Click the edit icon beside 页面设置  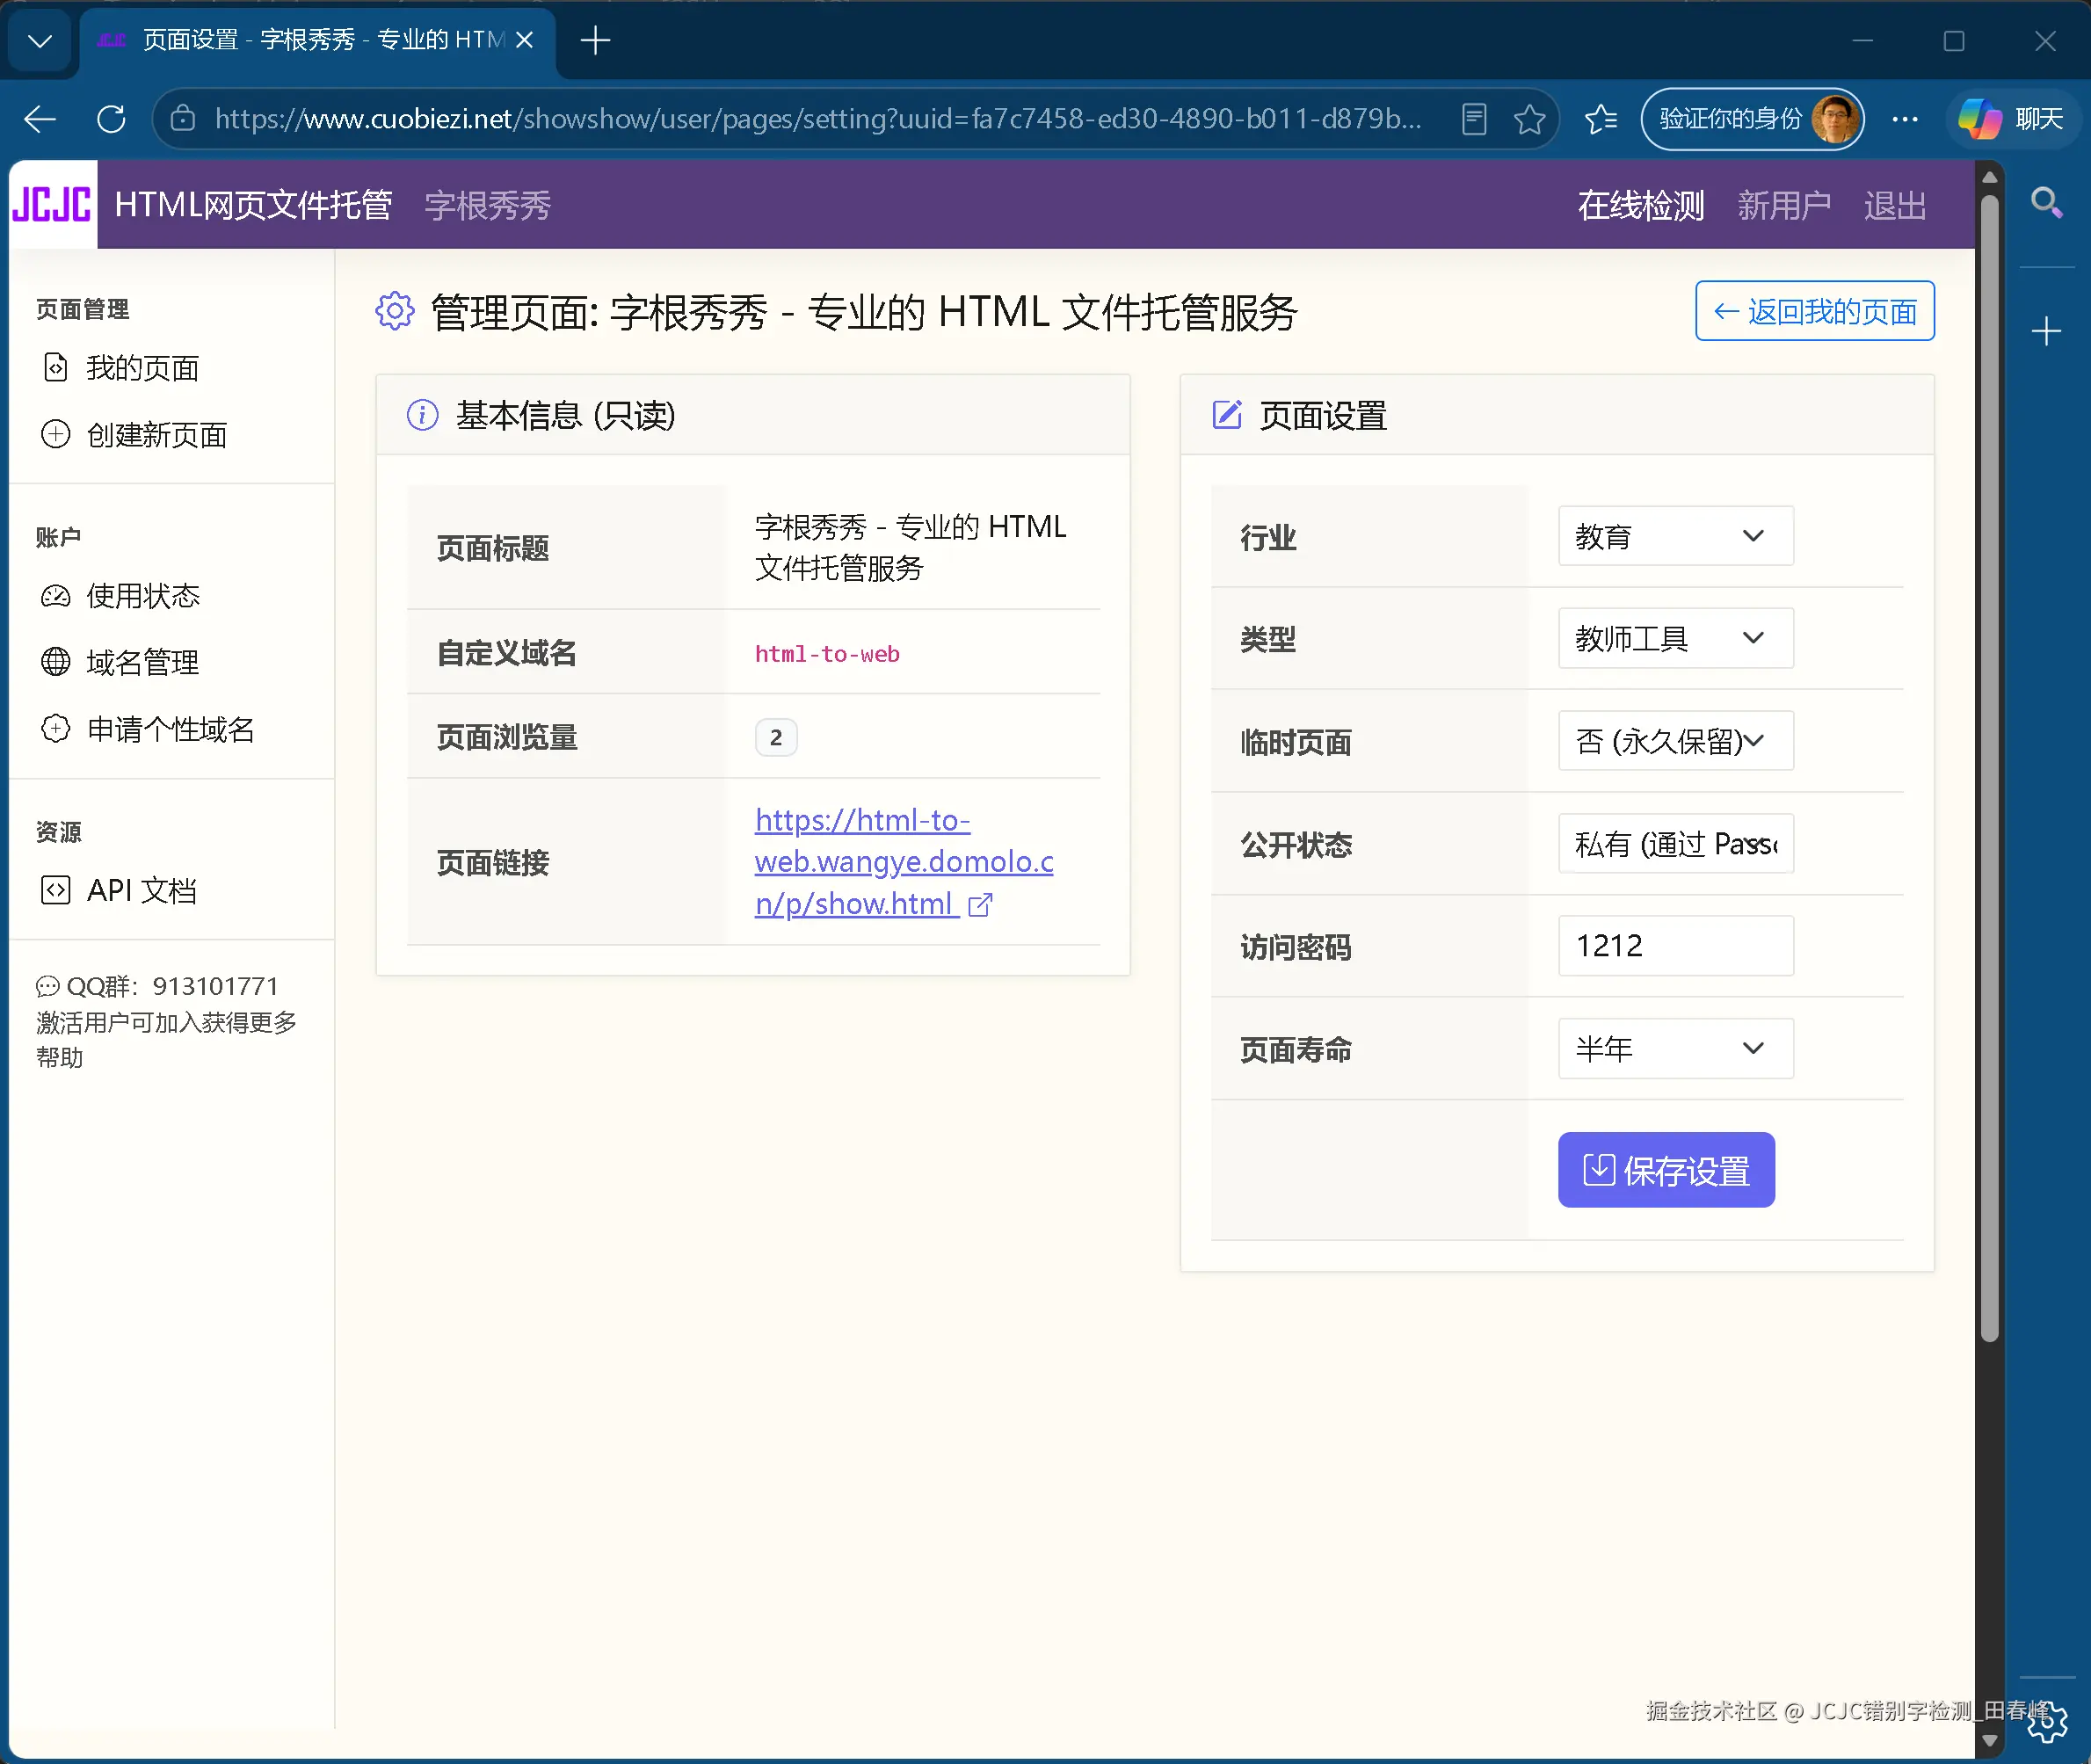[x=1227, y=414]
